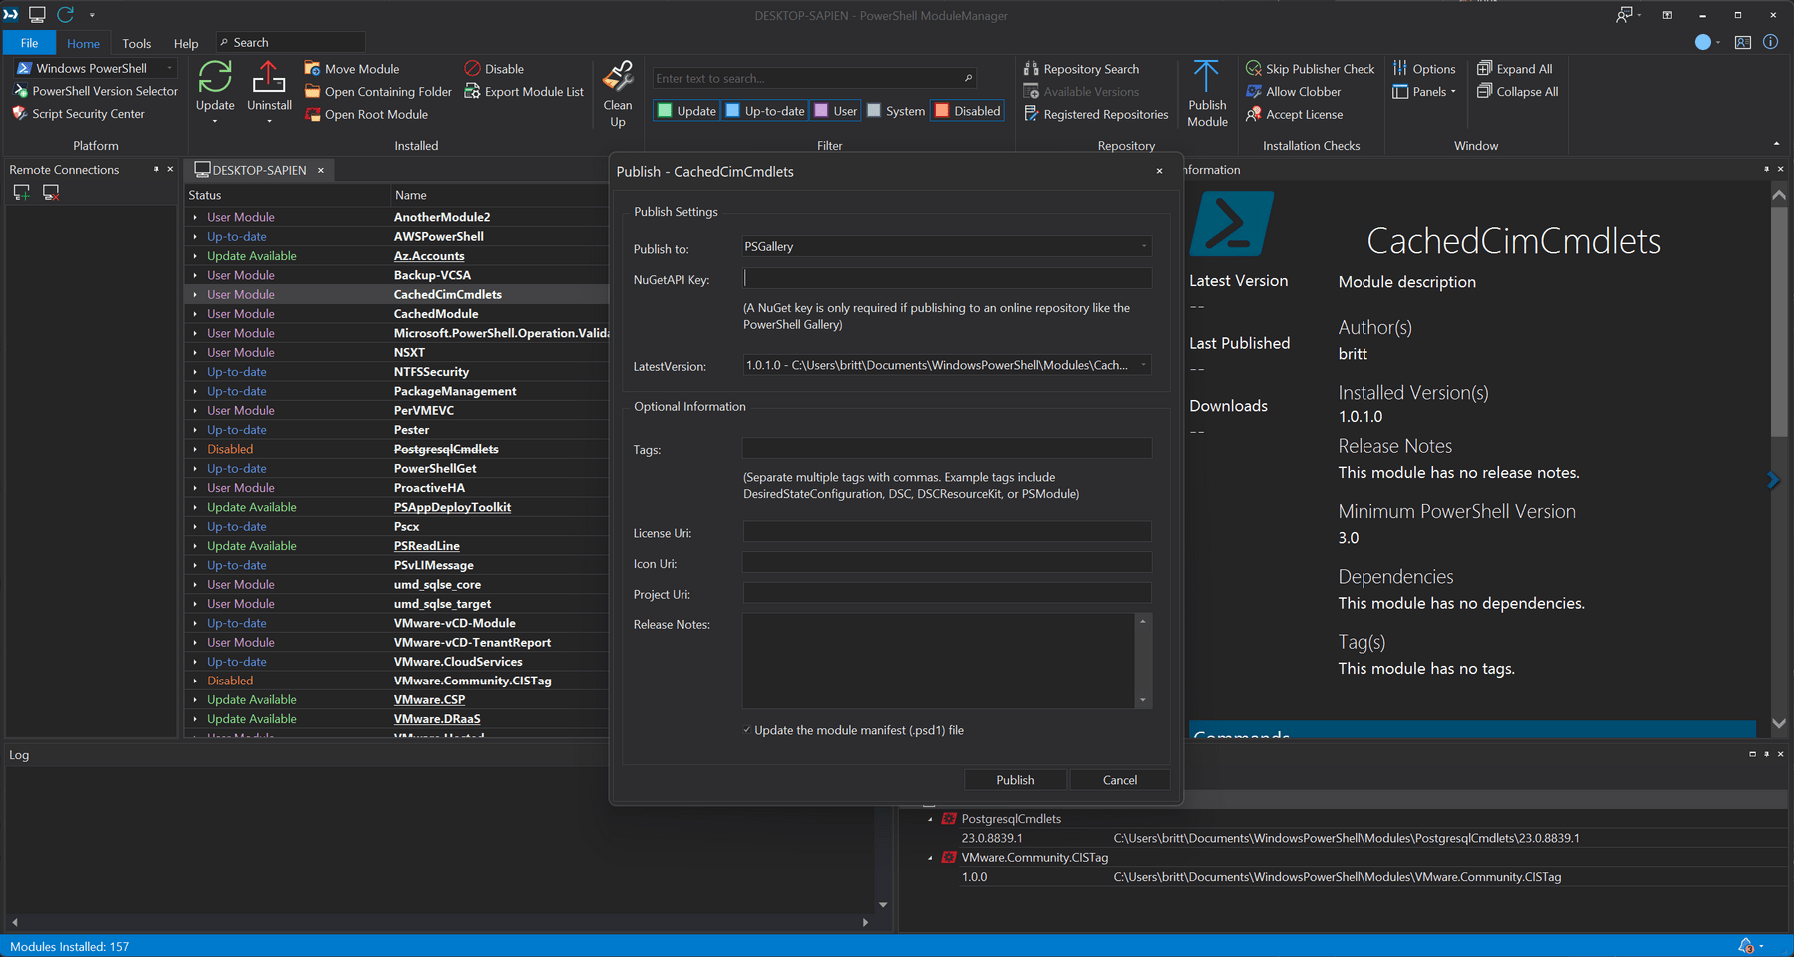Toggle the Disabled filter

pyautogui.click(x=967, y=111)
